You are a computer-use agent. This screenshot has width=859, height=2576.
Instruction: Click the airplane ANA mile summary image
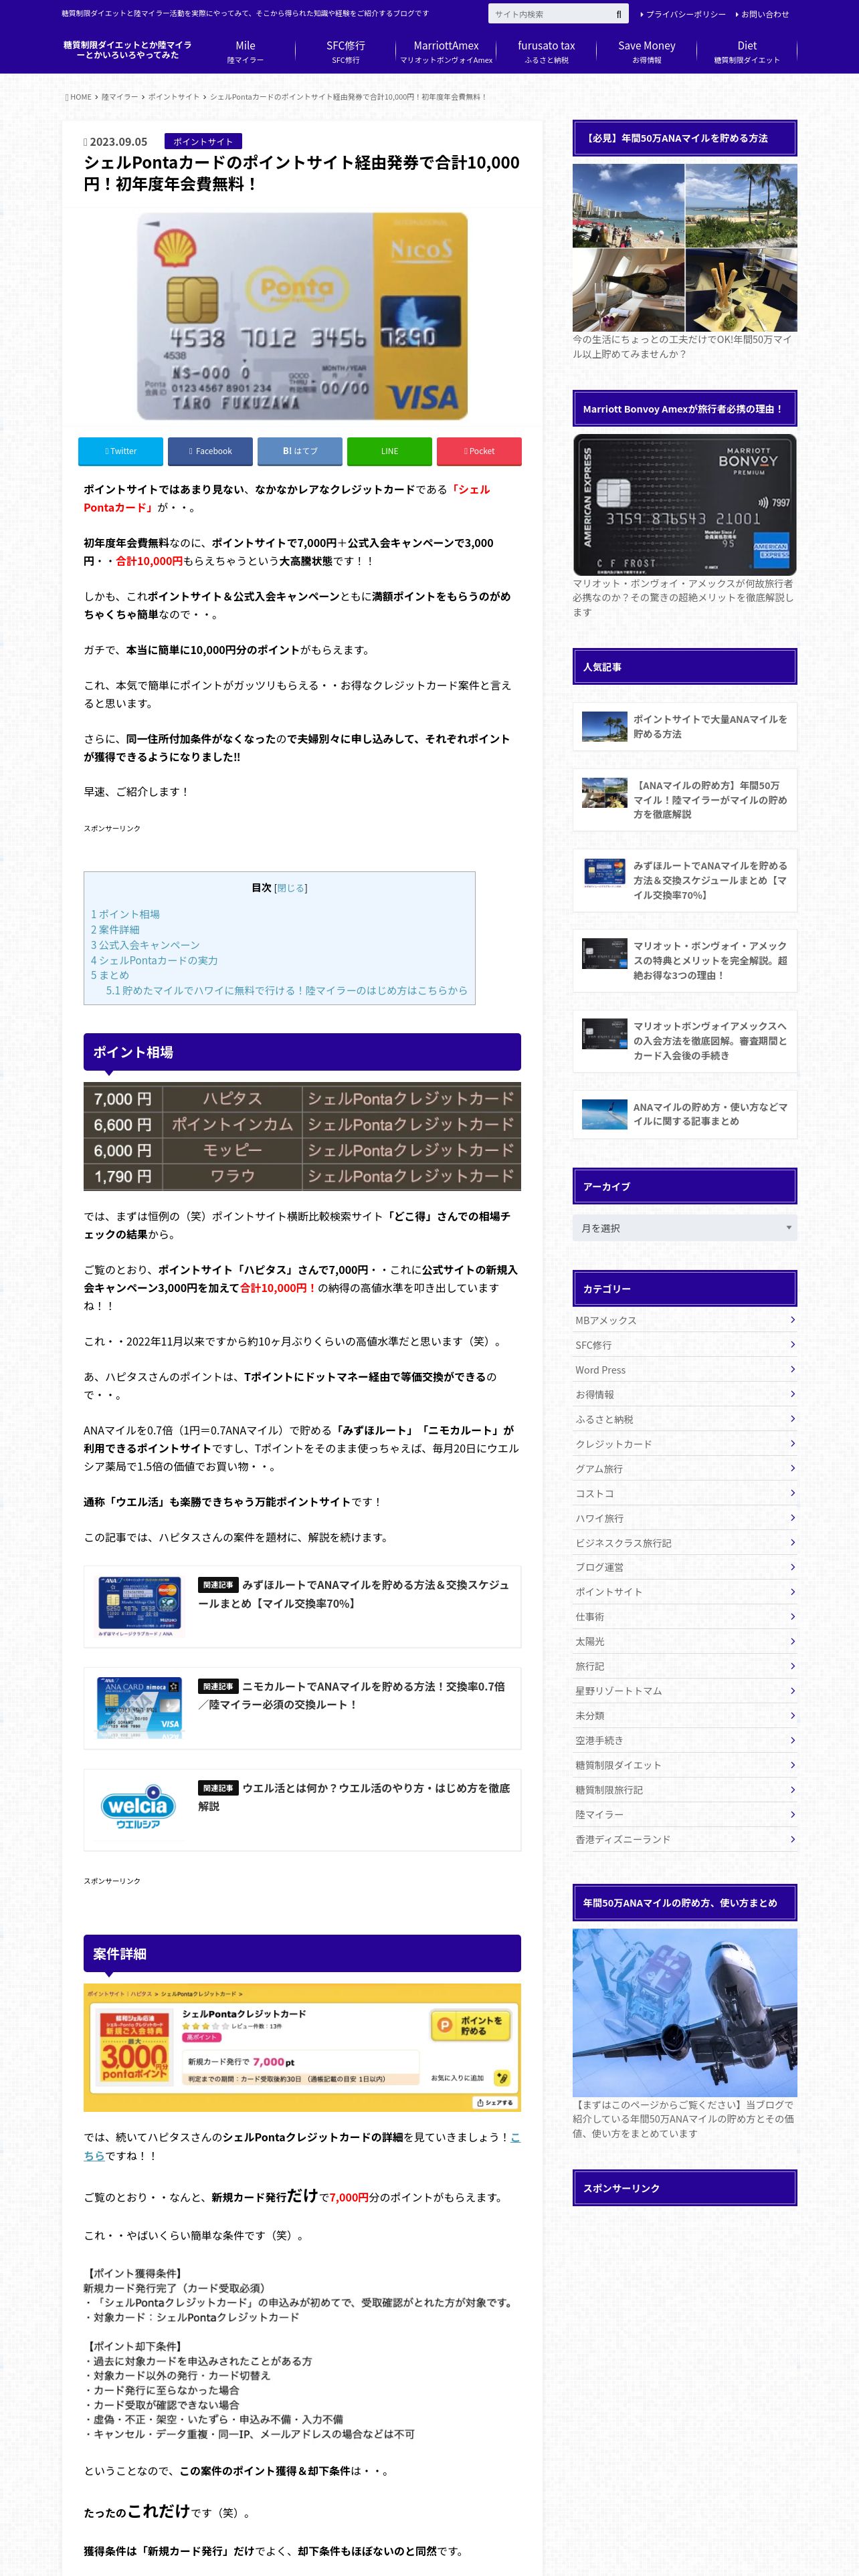coord(685,2012)
